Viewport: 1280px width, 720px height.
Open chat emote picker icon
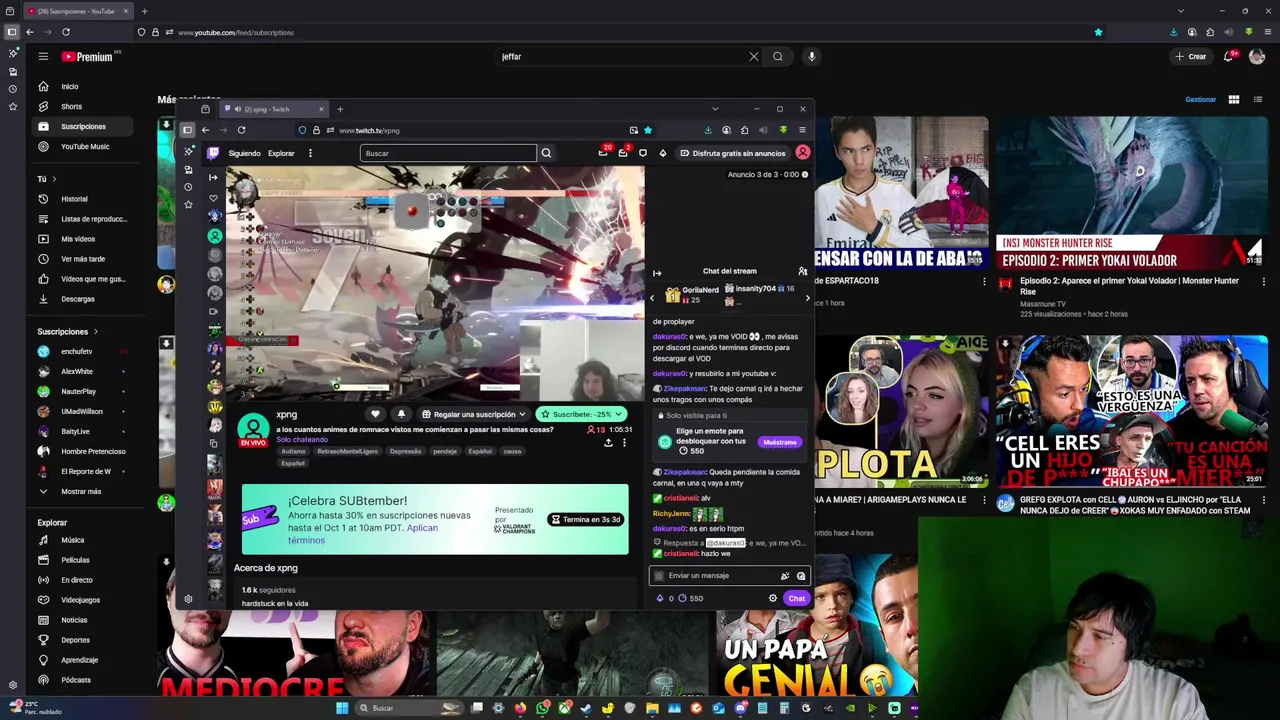click(x=801, y=576)
